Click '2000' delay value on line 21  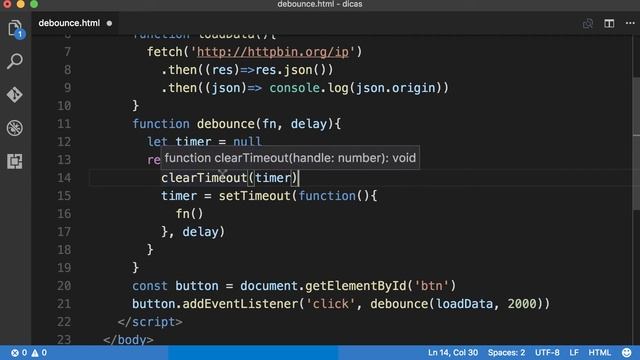522,304
